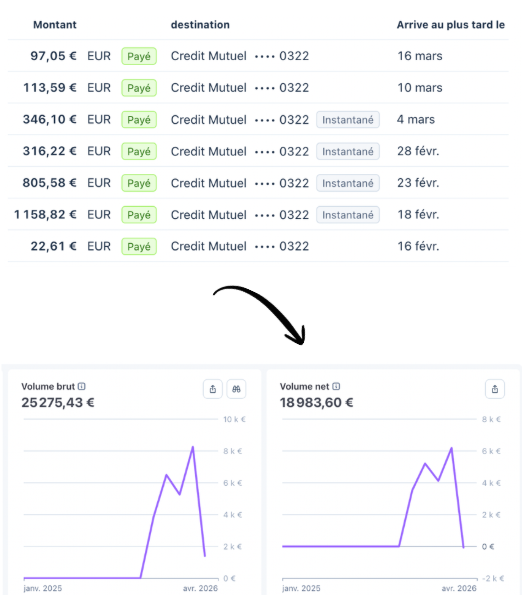
Task: Click the 'Arrive au plus tard le' column header
Action: point(451,25)
